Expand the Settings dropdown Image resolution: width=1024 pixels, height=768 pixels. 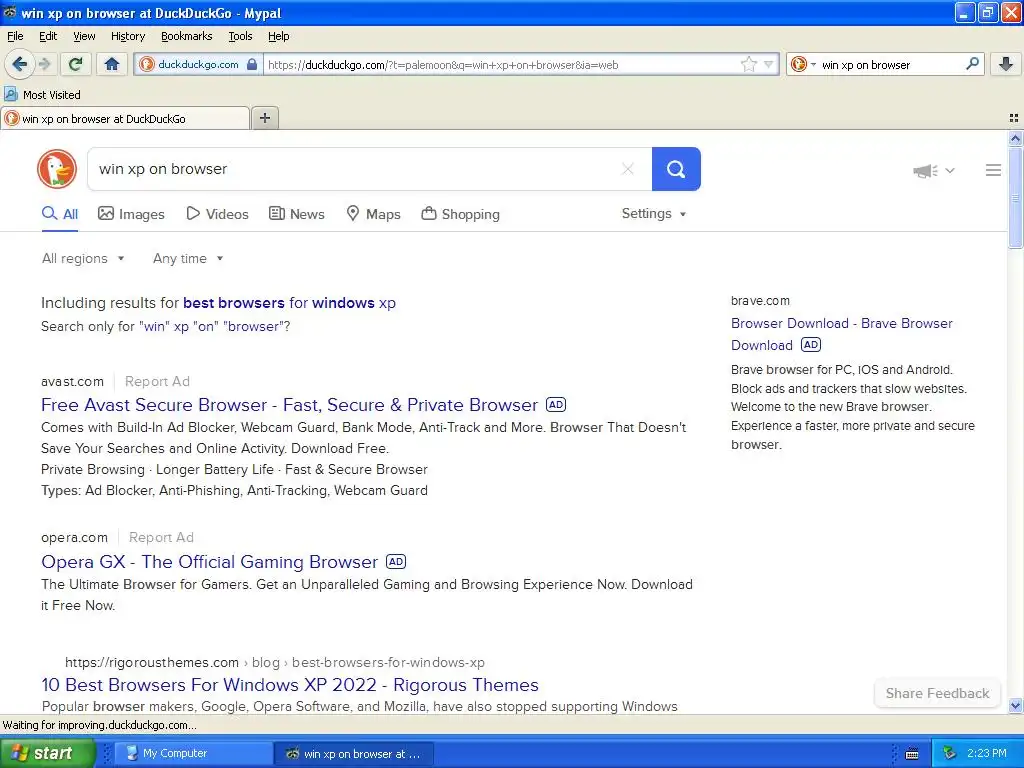coord(654,214)
